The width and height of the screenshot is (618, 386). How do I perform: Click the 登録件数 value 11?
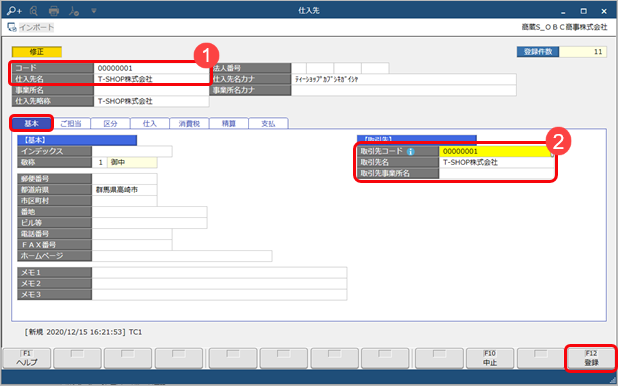click(x=583, y=52)
